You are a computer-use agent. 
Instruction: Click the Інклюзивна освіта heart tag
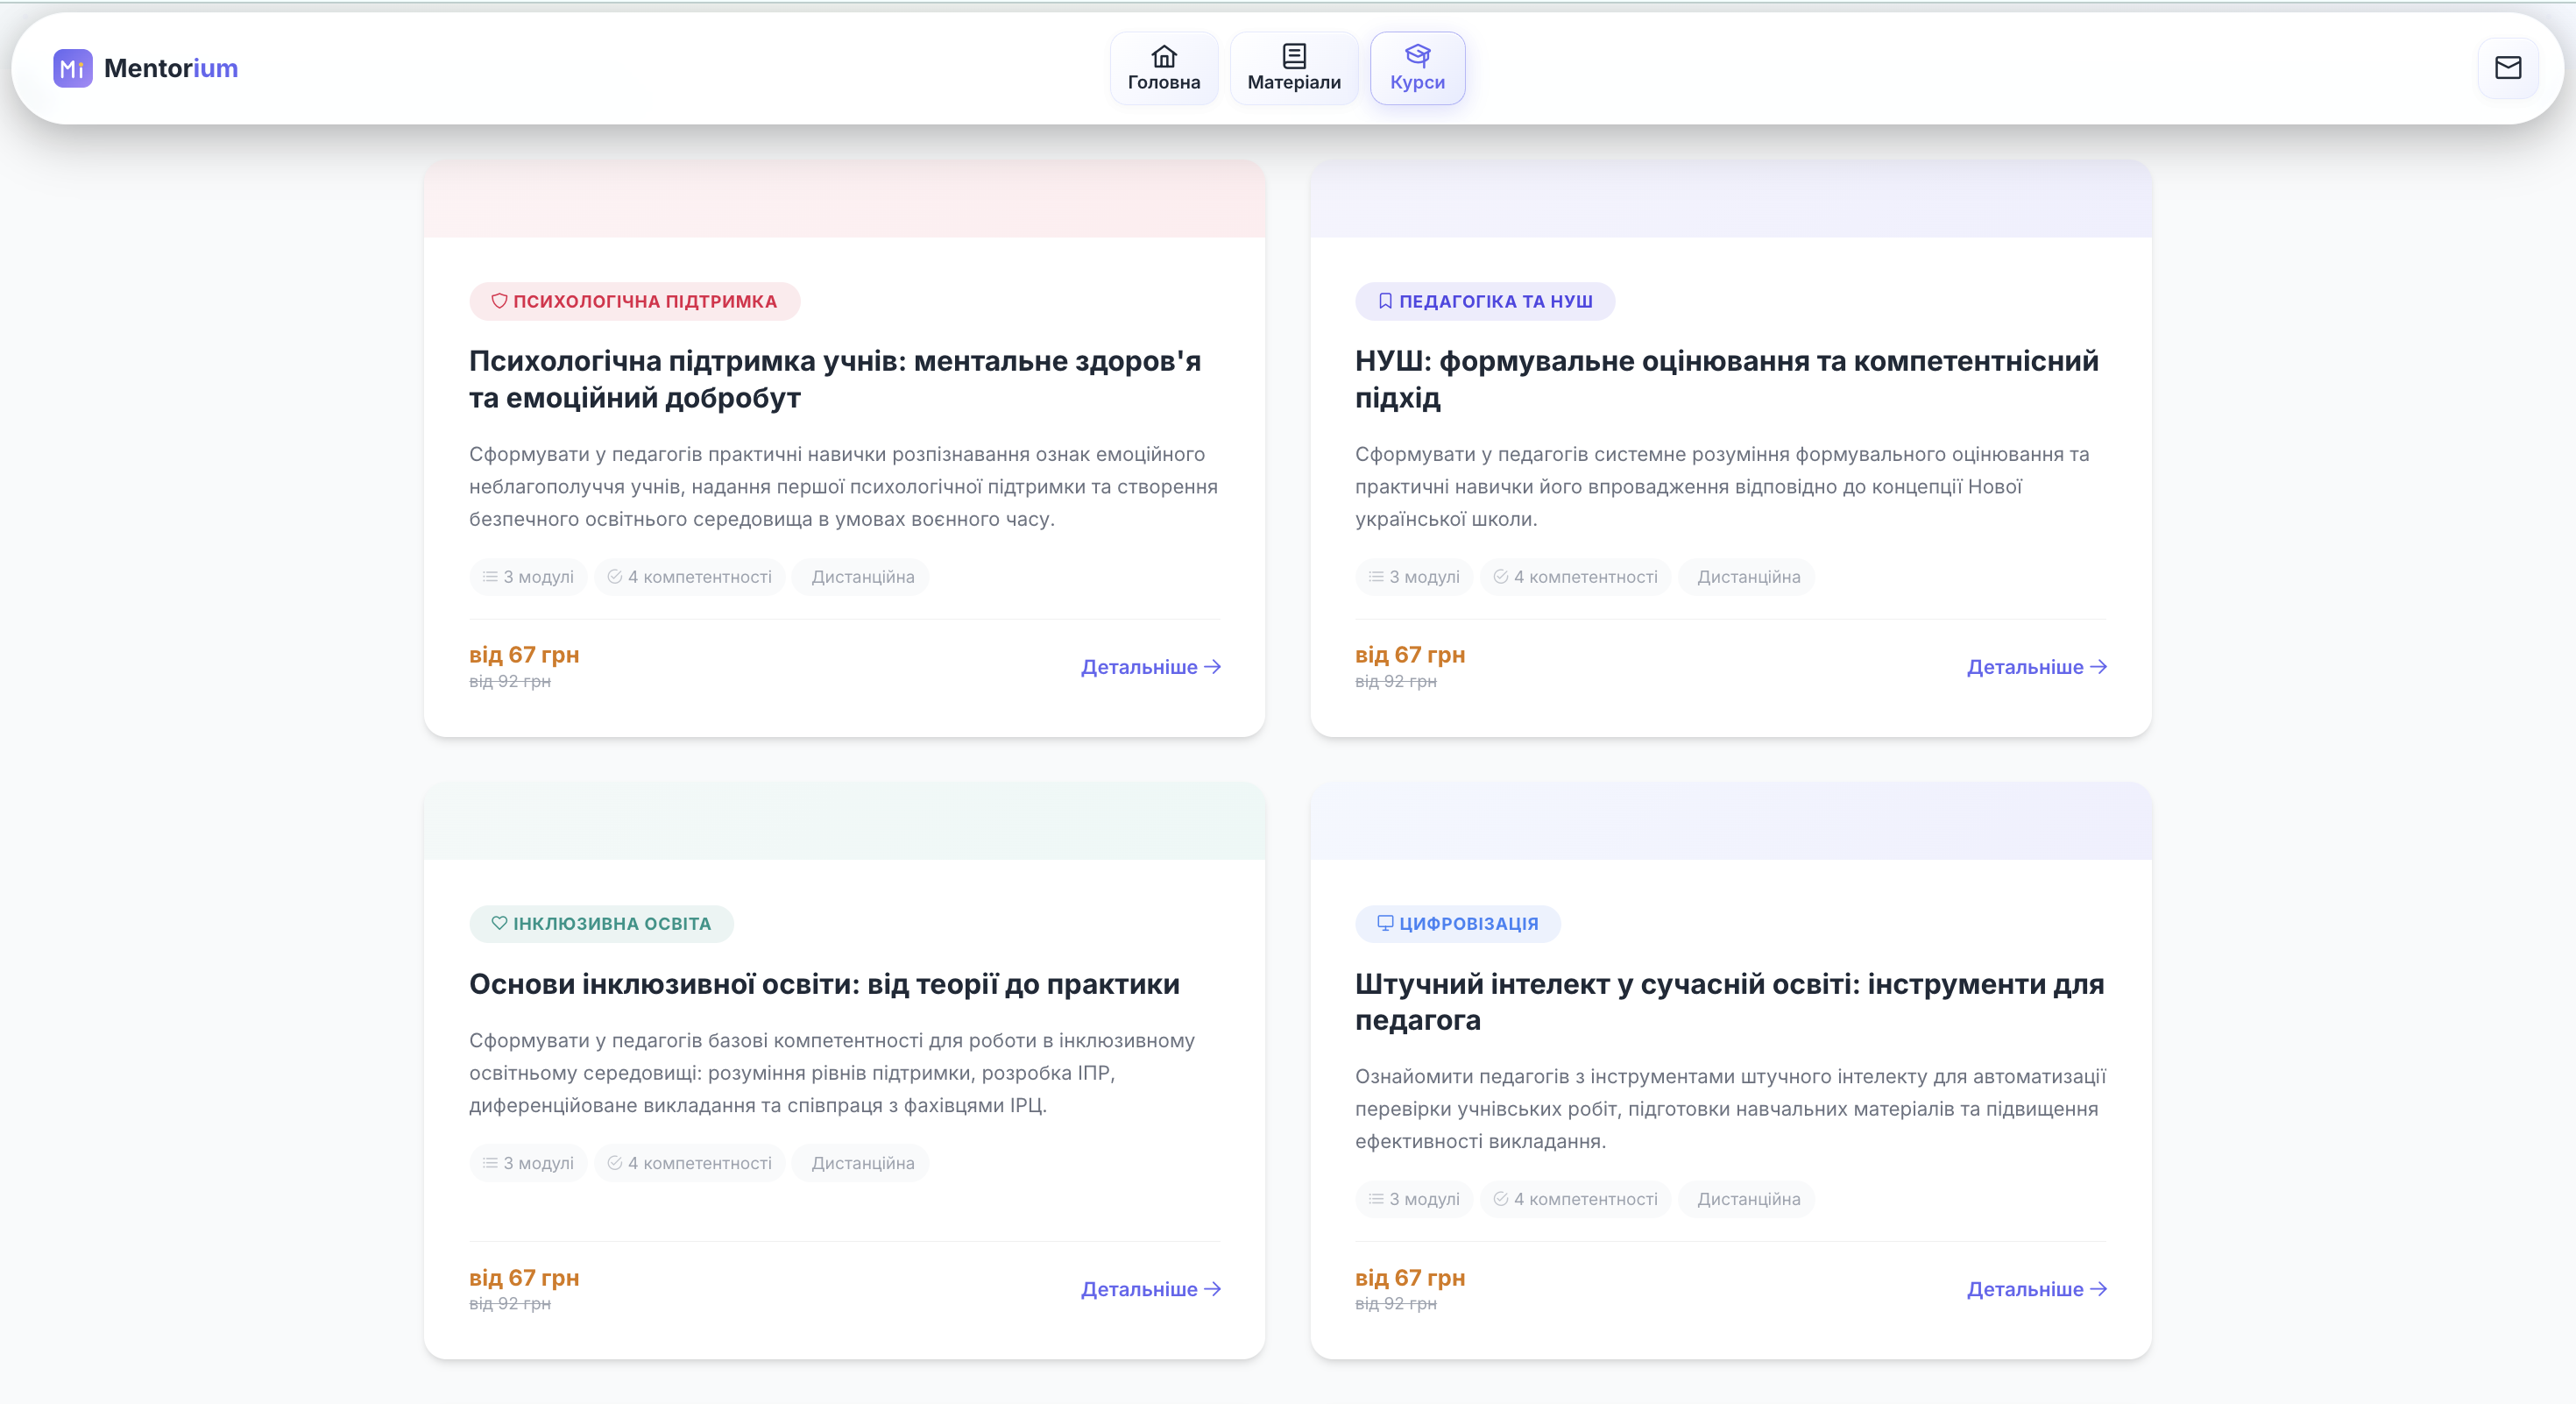point(601,923)
